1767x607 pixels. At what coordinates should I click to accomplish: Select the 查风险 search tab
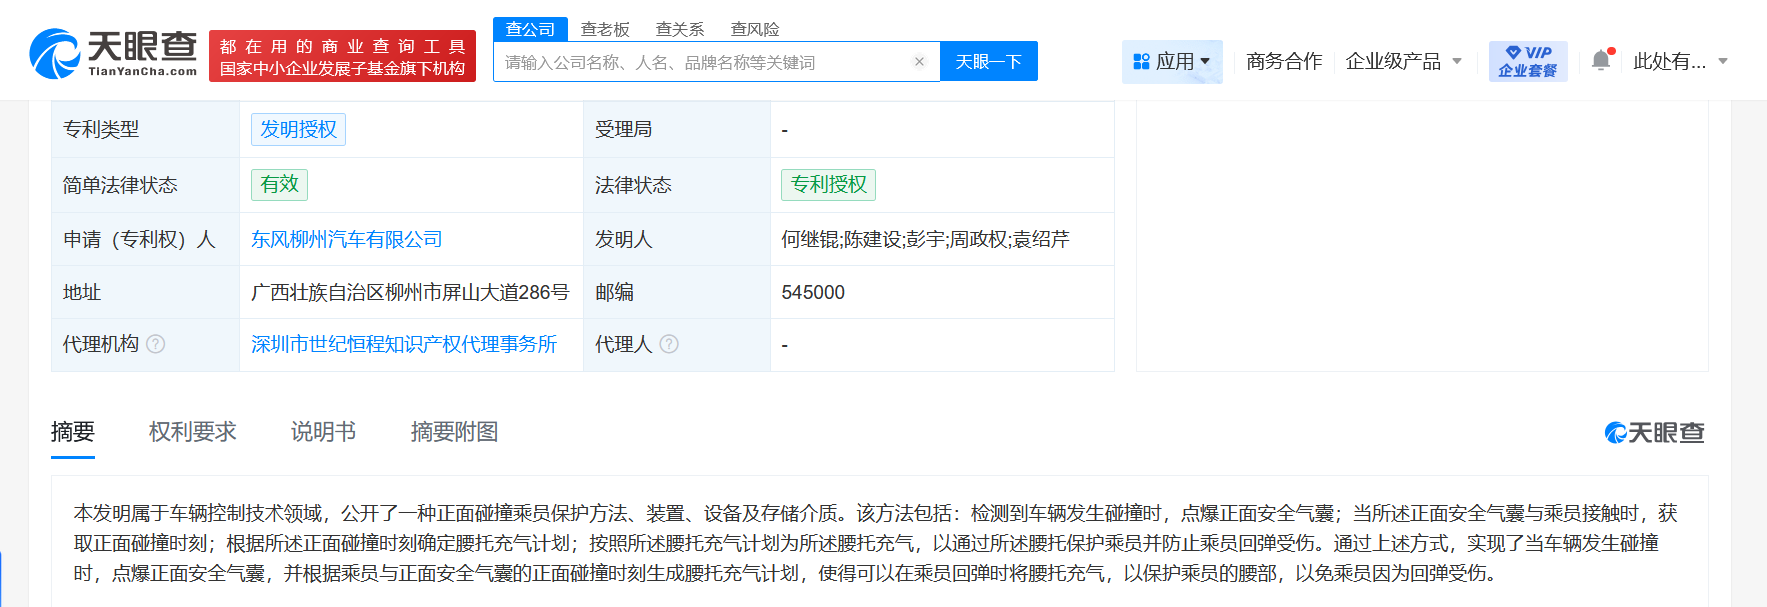tap(755, 29)
